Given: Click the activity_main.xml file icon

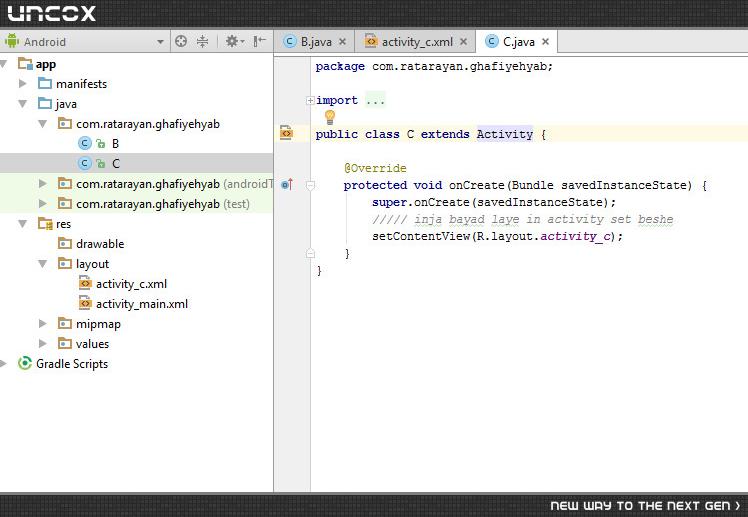Looking at the screenshot, I should (x=85, y=303).
